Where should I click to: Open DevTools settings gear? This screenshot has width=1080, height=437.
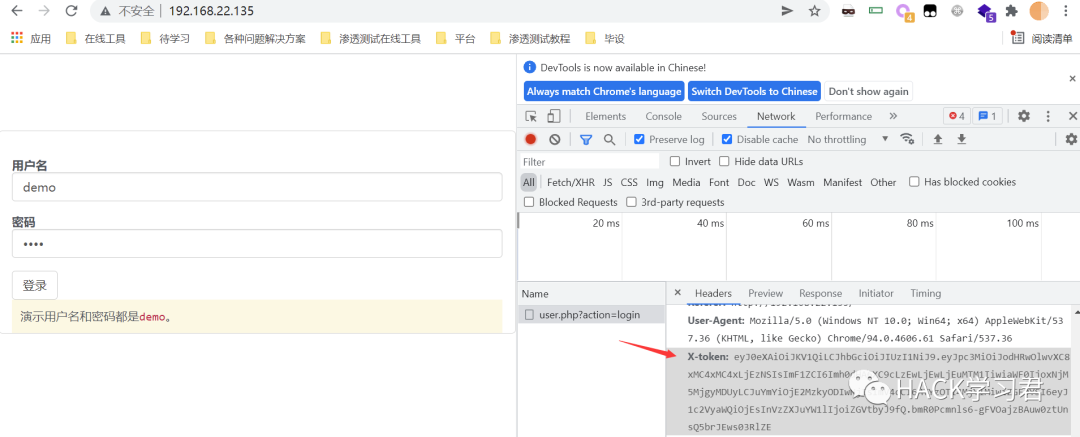click(x=1023, y=116)
